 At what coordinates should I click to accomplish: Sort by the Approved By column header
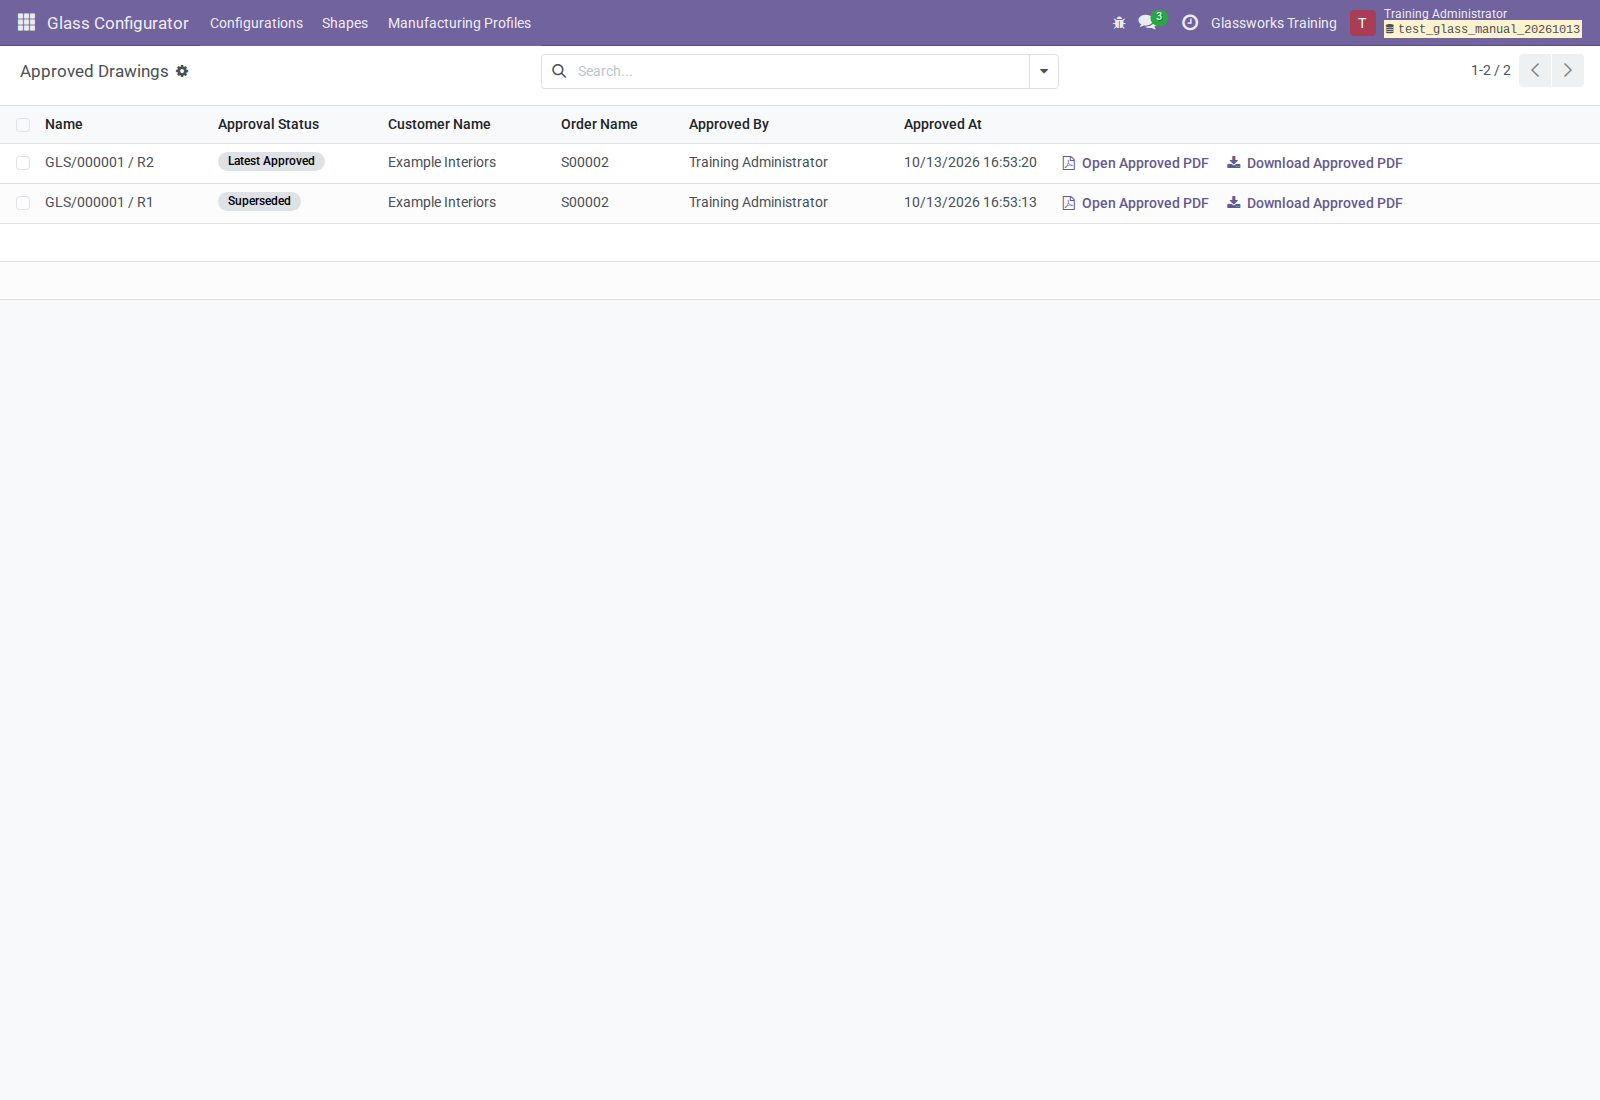pyautogui.click(x=729, y=124)
